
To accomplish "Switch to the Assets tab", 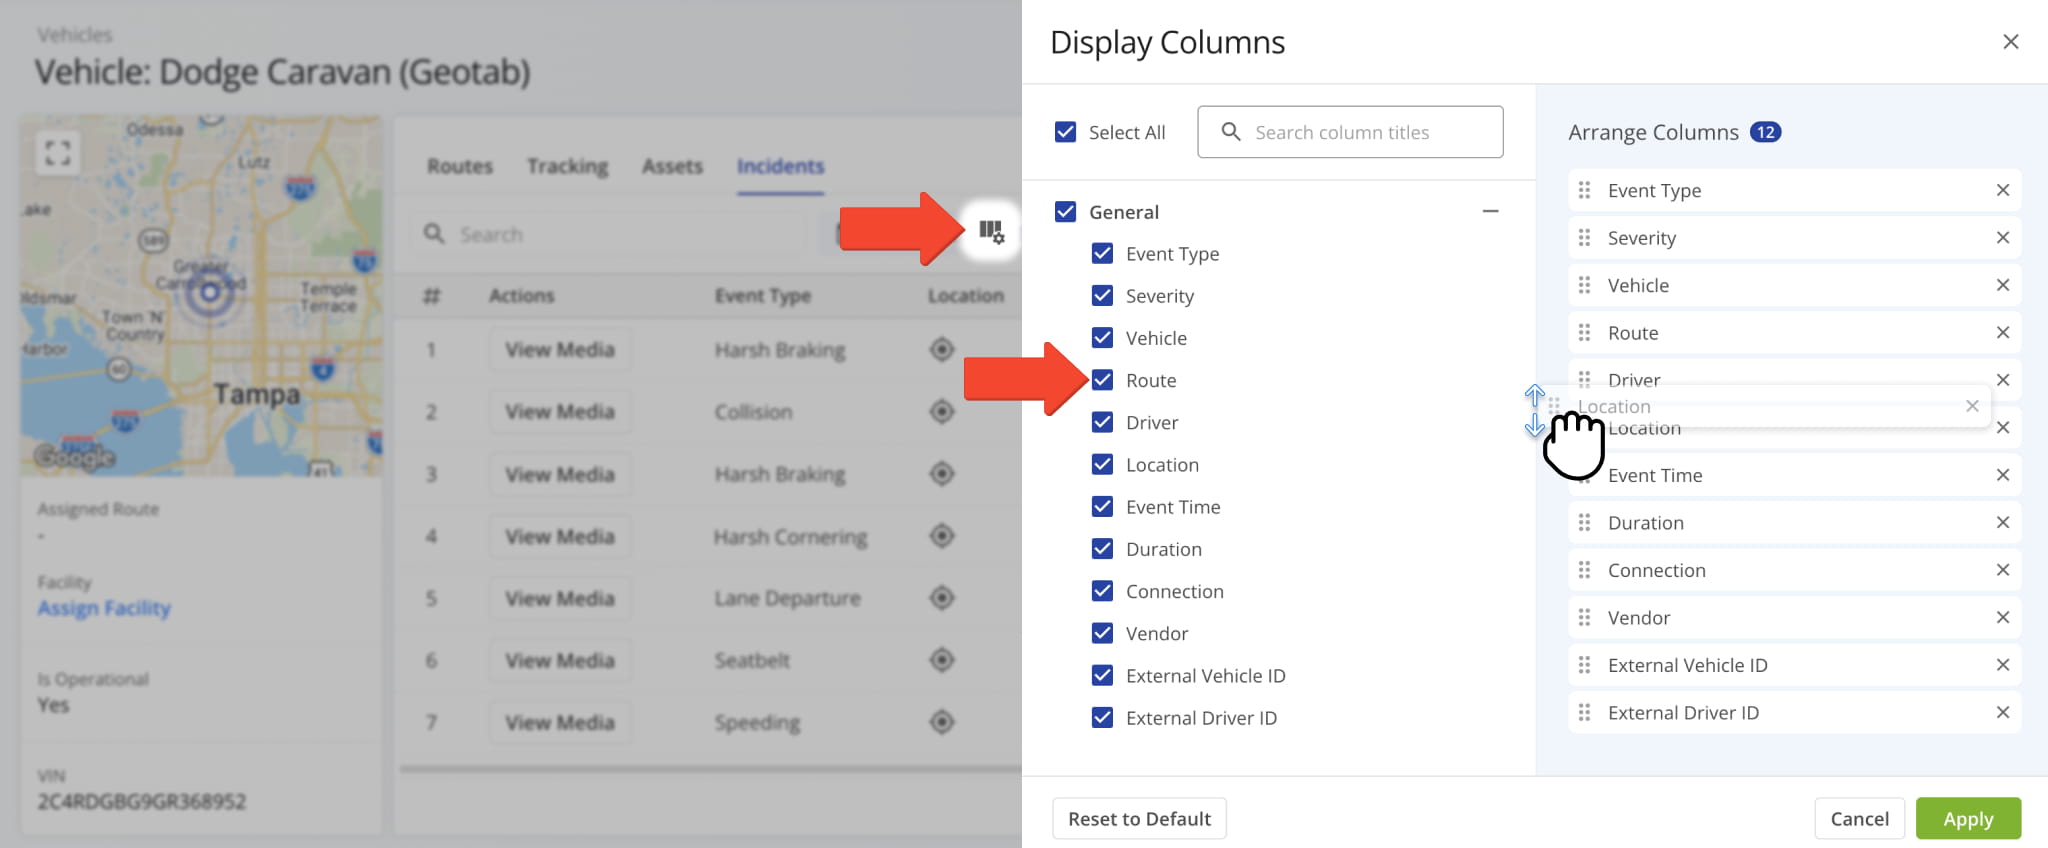I will click(672, 166).
